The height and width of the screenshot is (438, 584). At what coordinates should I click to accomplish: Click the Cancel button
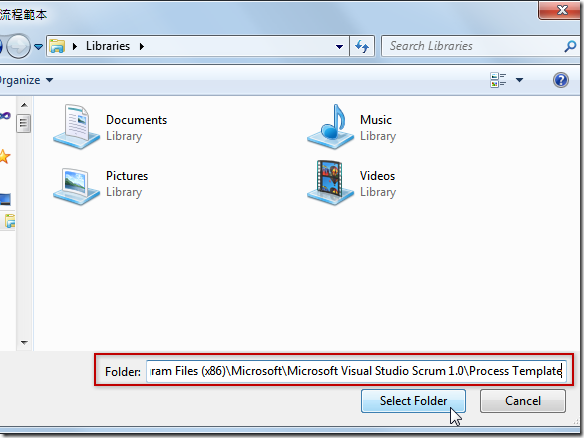coord(523,401)
